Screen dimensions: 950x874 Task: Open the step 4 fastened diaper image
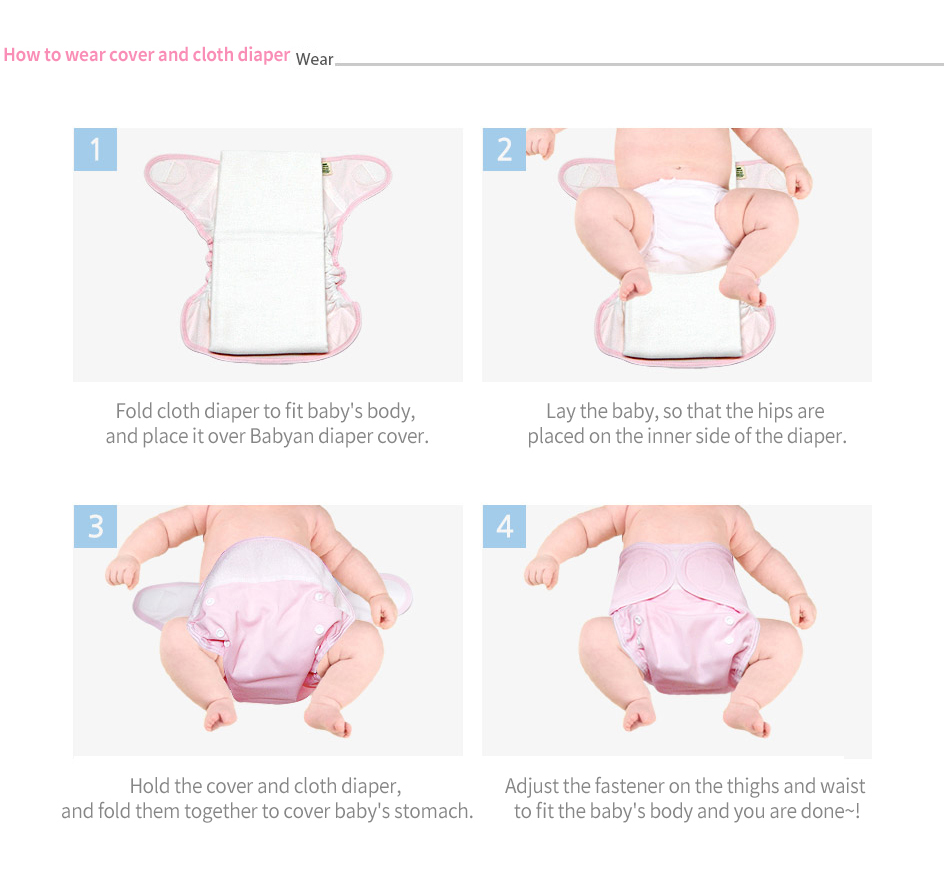pos(677,631)
